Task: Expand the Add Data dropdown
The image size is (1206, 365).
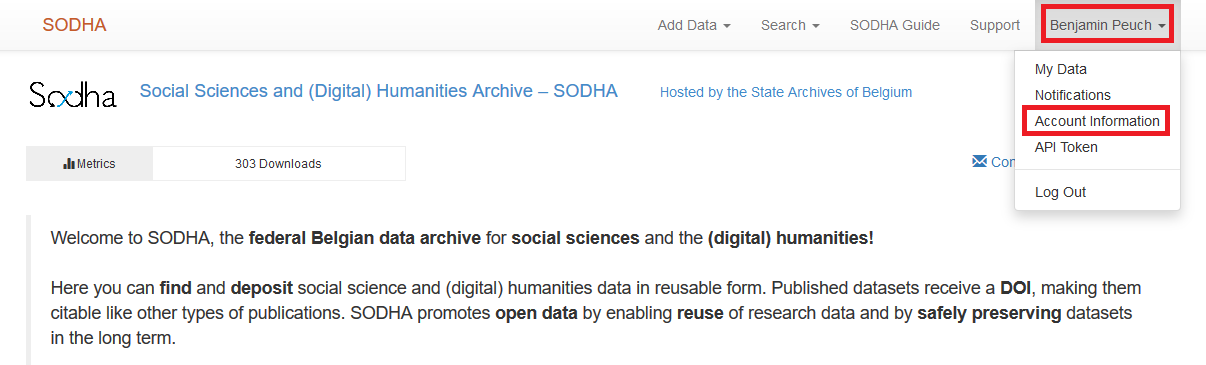Action: [x=694, y=25]
